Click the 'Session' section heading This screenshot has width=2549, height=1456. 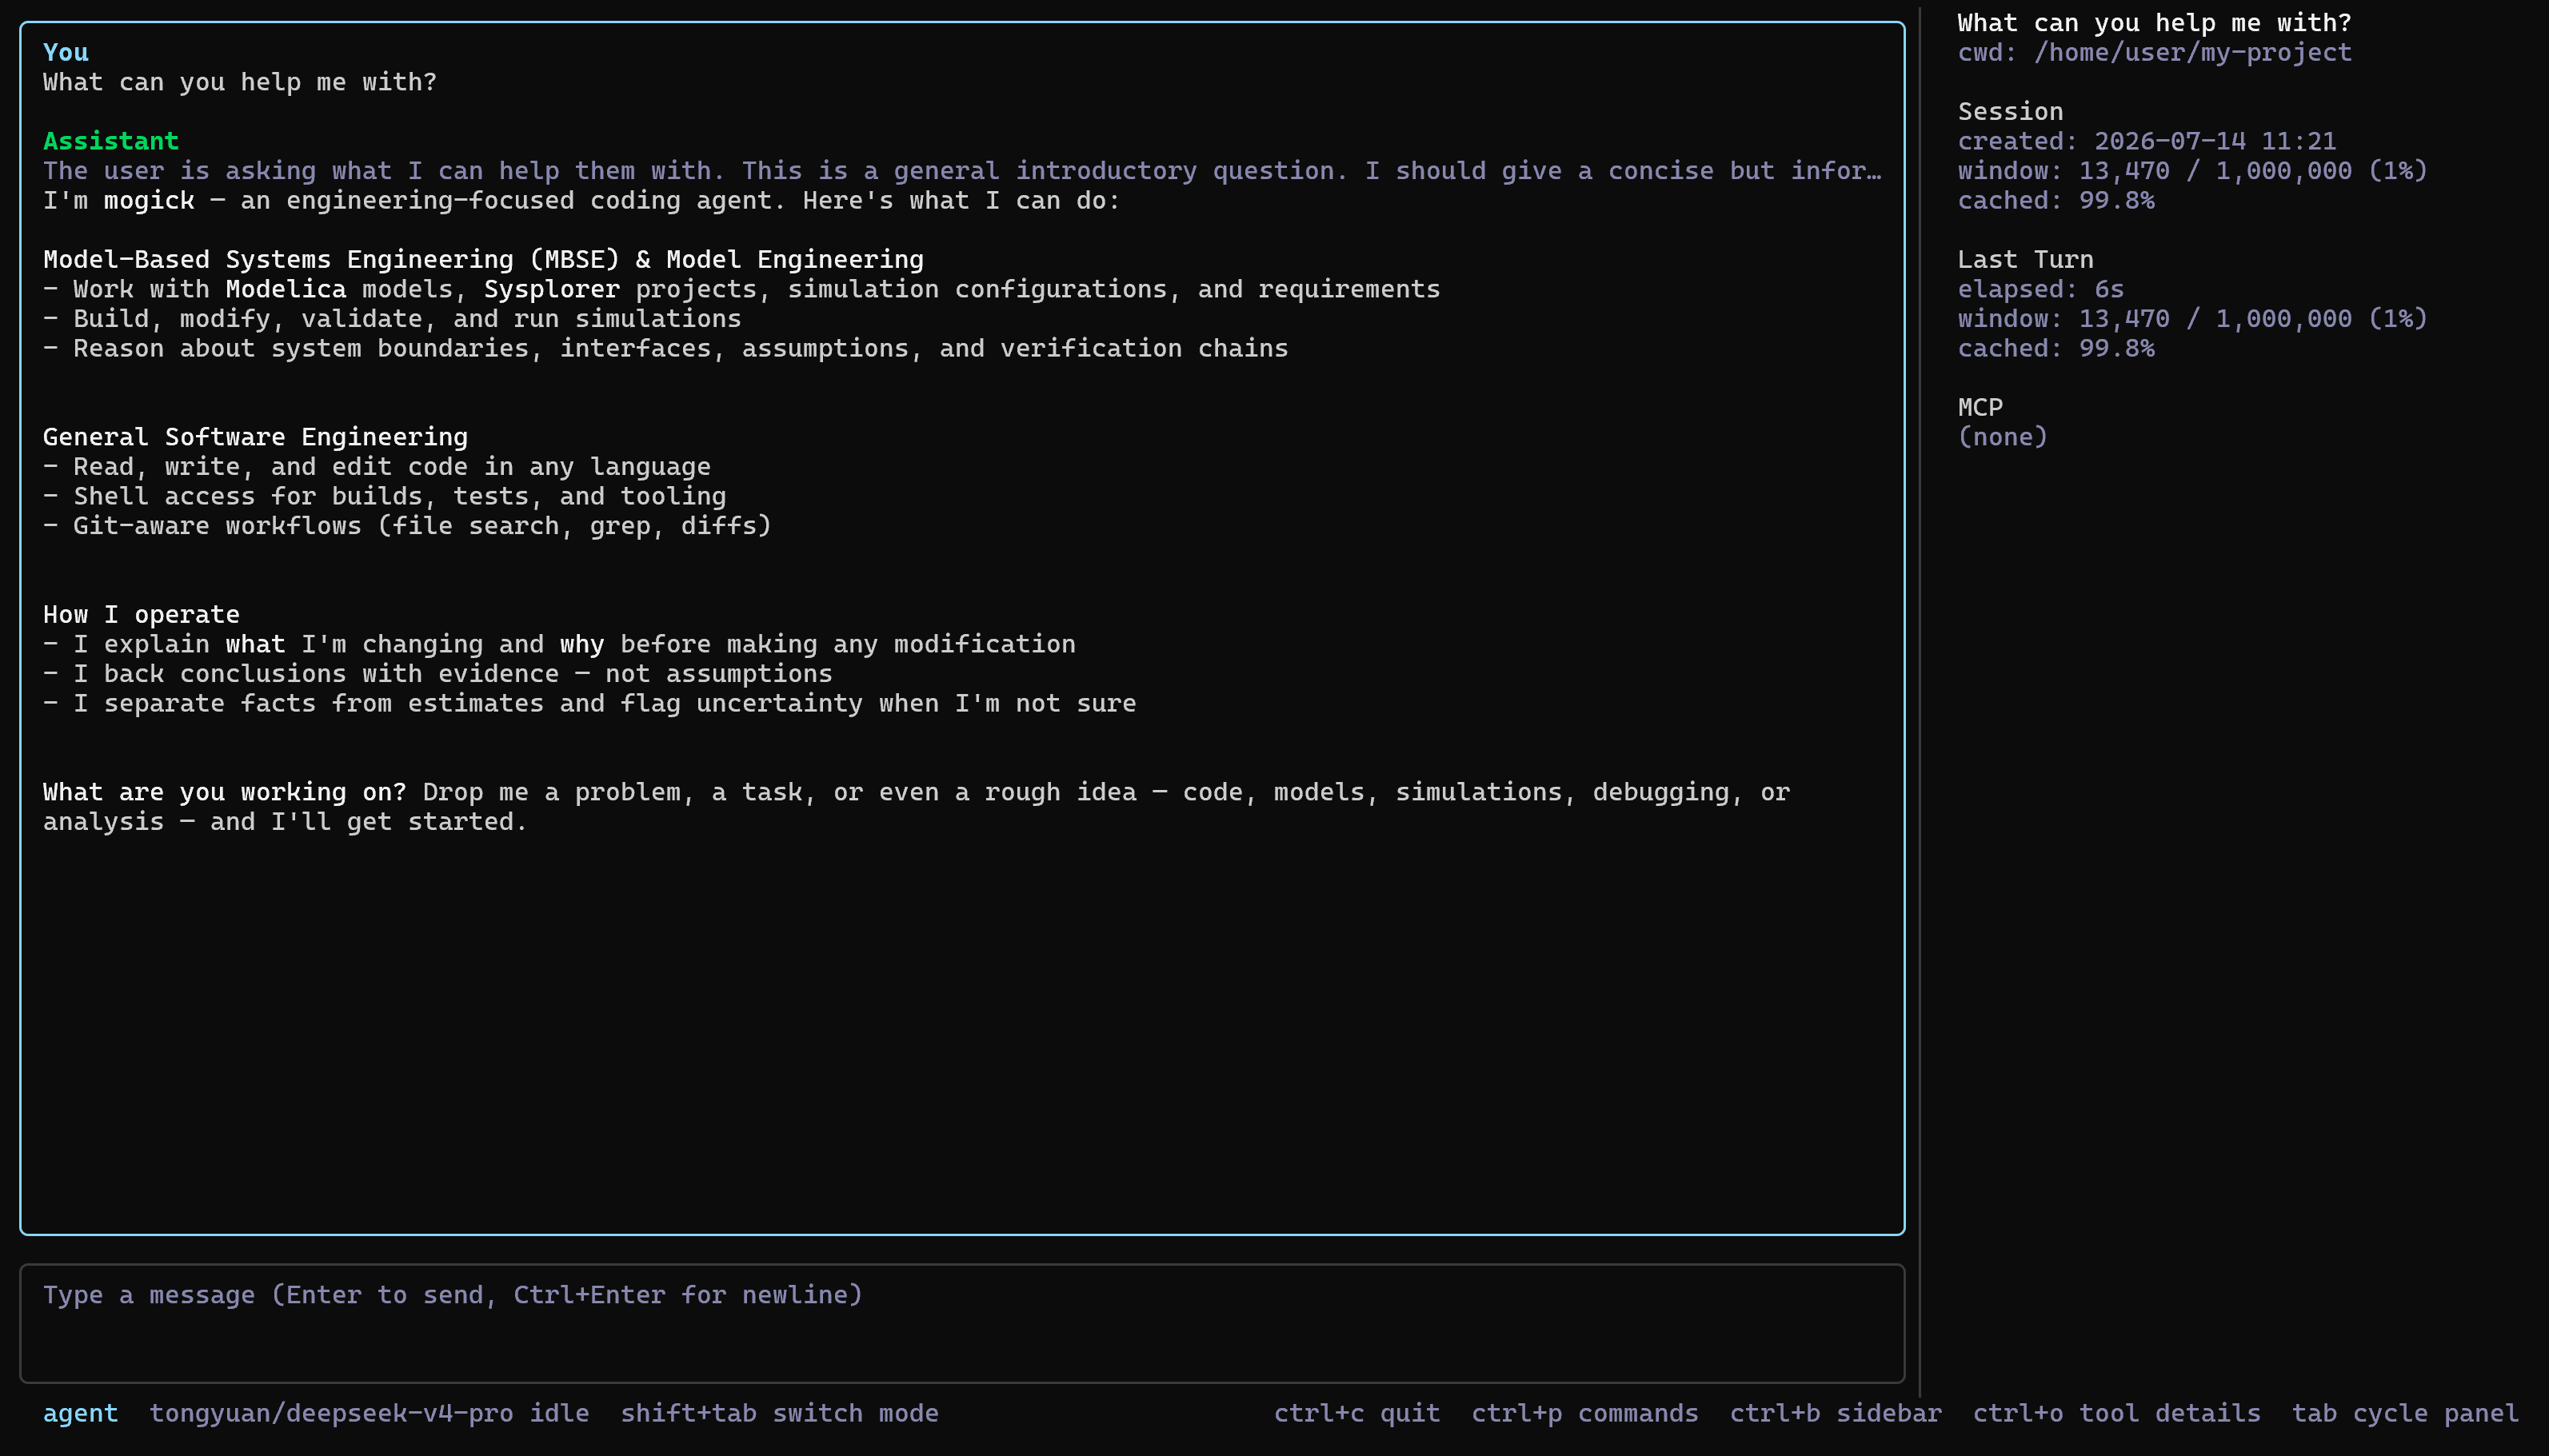pos(2010,111)
